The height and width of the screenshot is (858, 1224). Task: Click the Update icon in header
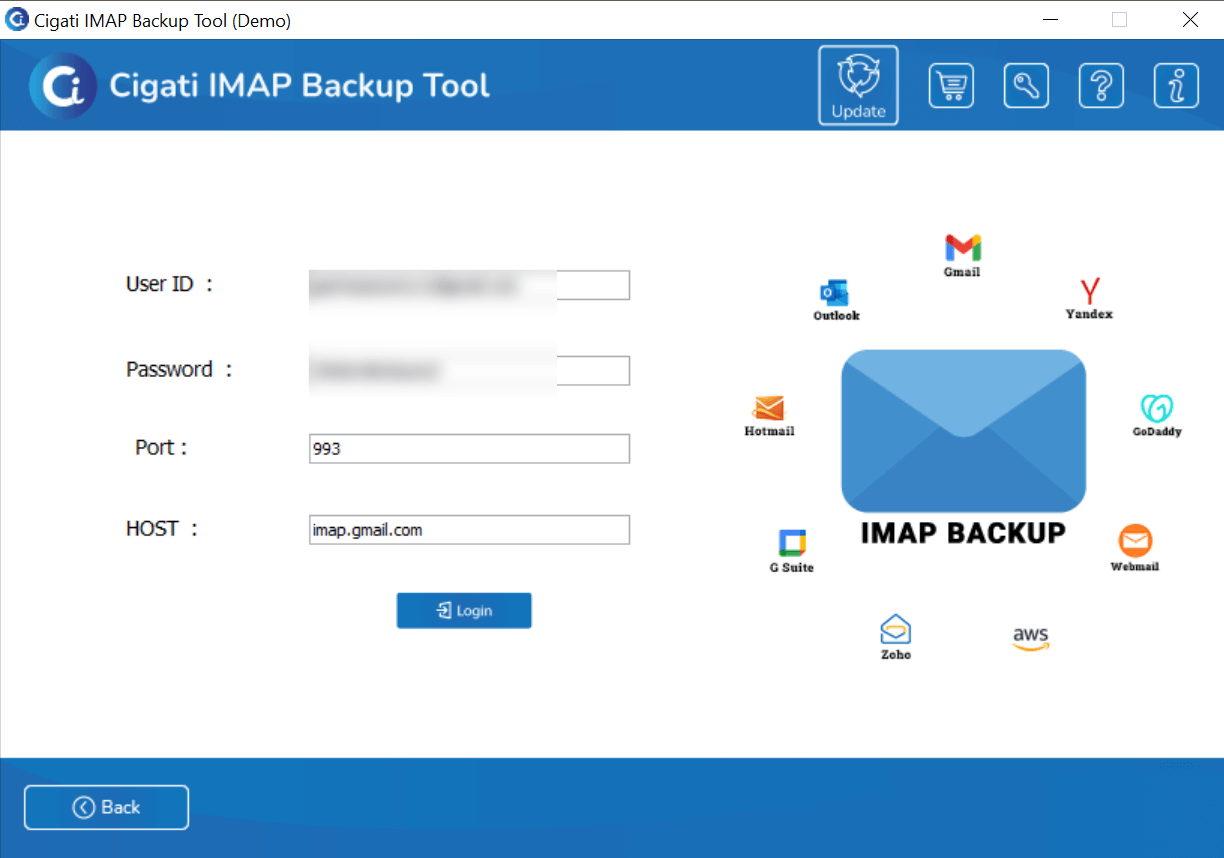point(858,86)
